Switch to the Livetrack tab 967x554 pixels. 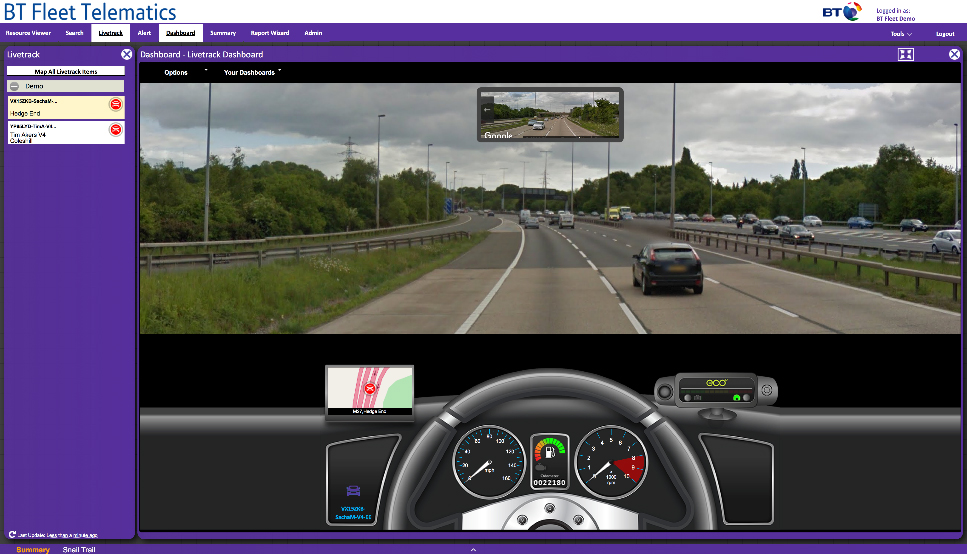[x=110, y=33]
